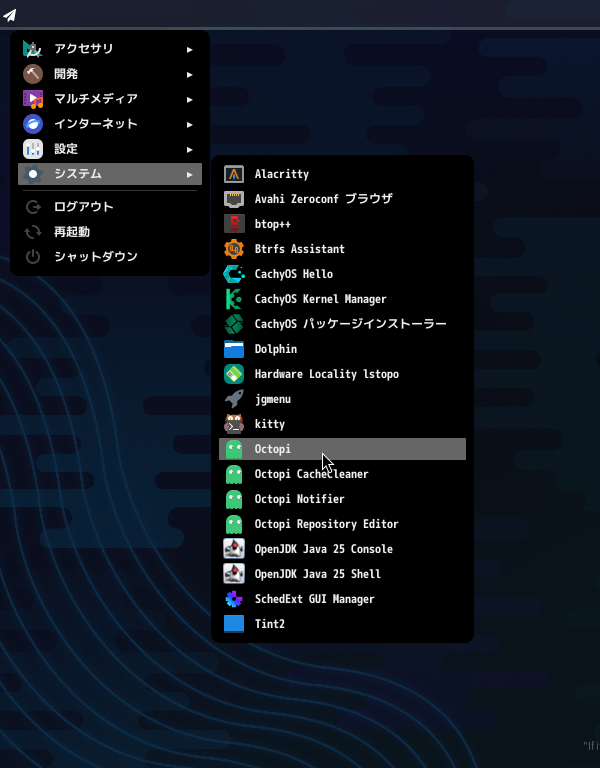This screenshot has width=600, height=768.
Task: Launch Octopi from the highlighted entry
Action: coord(342,449)
